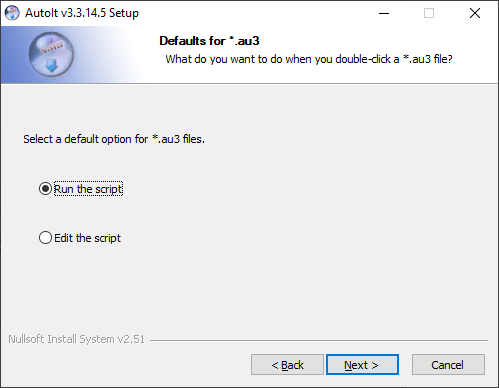The height and width of the screenshot is (388, 499).
Task: Minimize the AutoIt Setup window
Action: (x=384, y=13)
